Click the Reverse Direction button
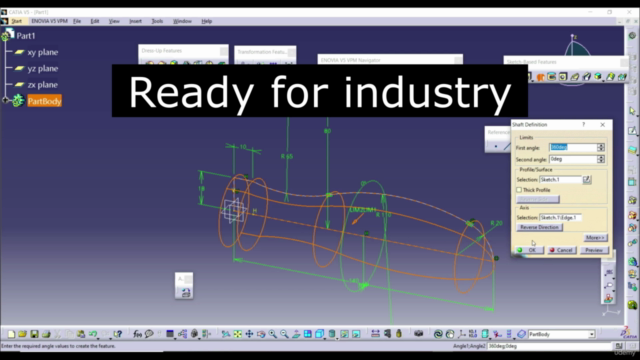The width and height of the screenshot is (640, 360). click(x=539, y=227)
